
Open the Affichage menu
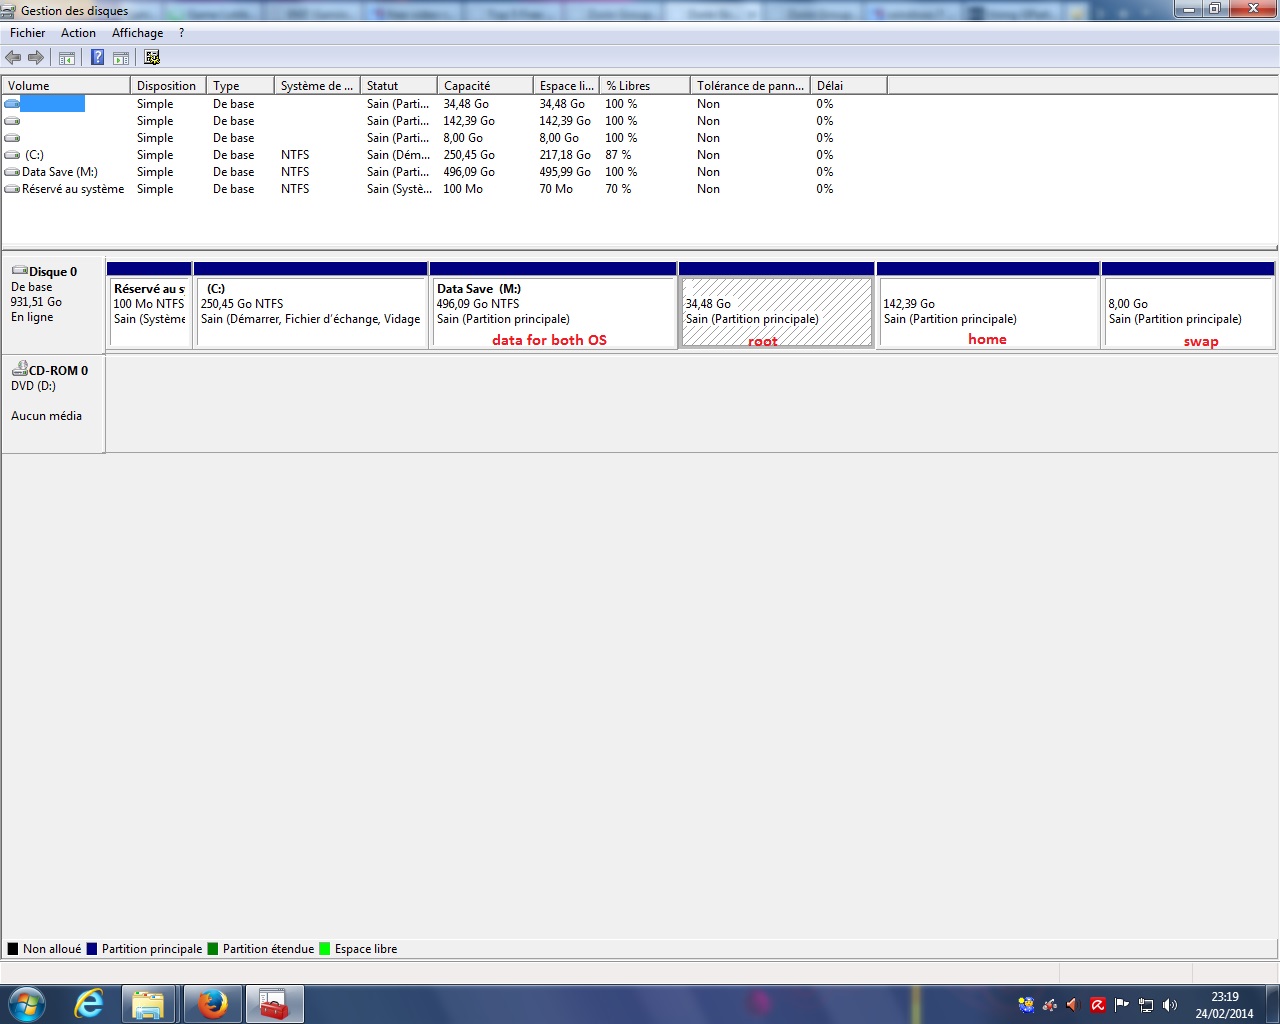point(137,33)
